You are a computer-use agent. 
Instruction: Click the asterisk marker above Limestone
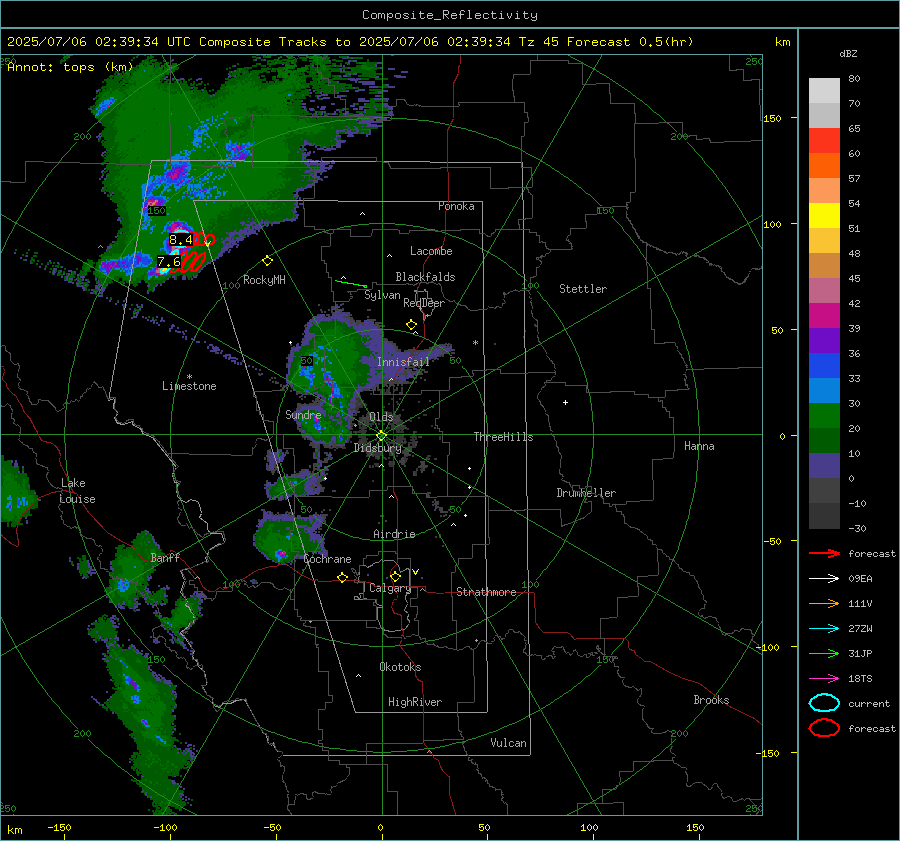189,377
